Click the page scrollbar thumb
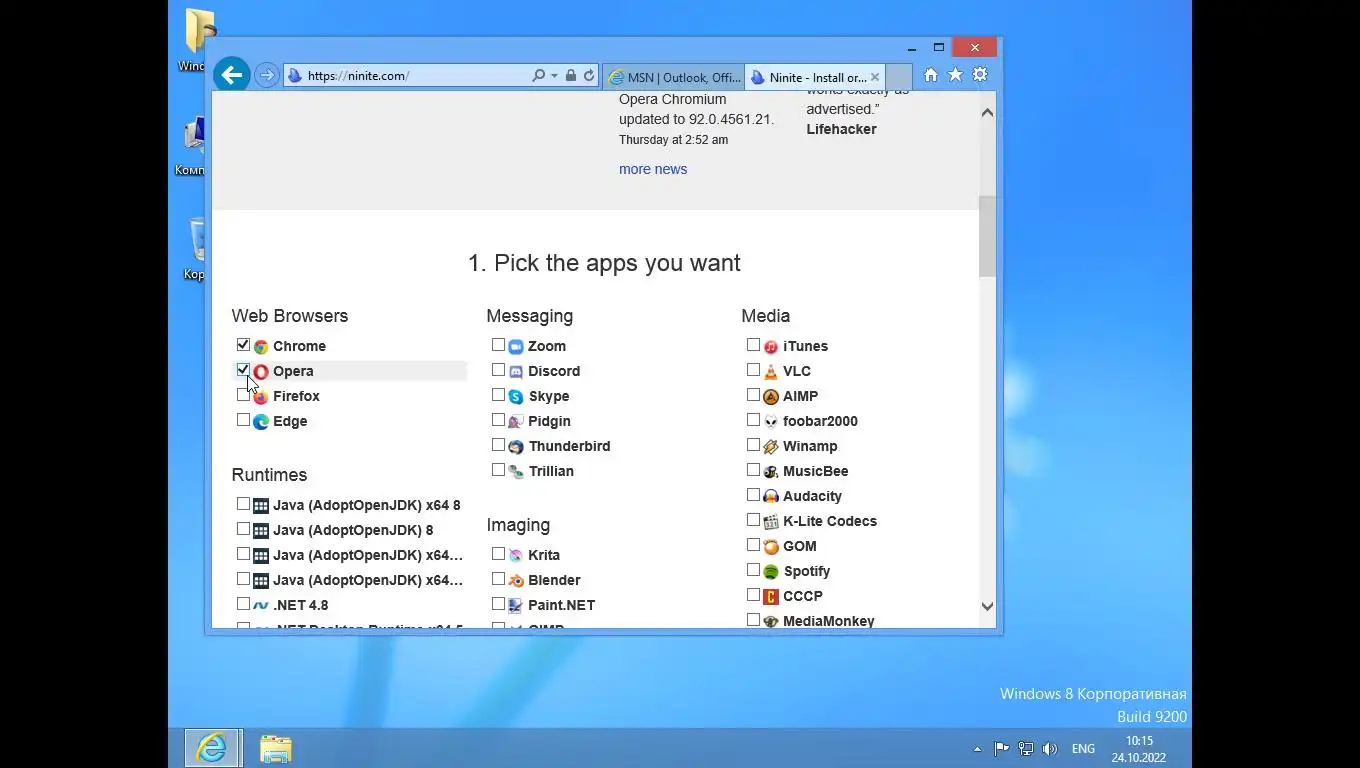Viewport: 1360px width, 768px height. coord(987,237)
